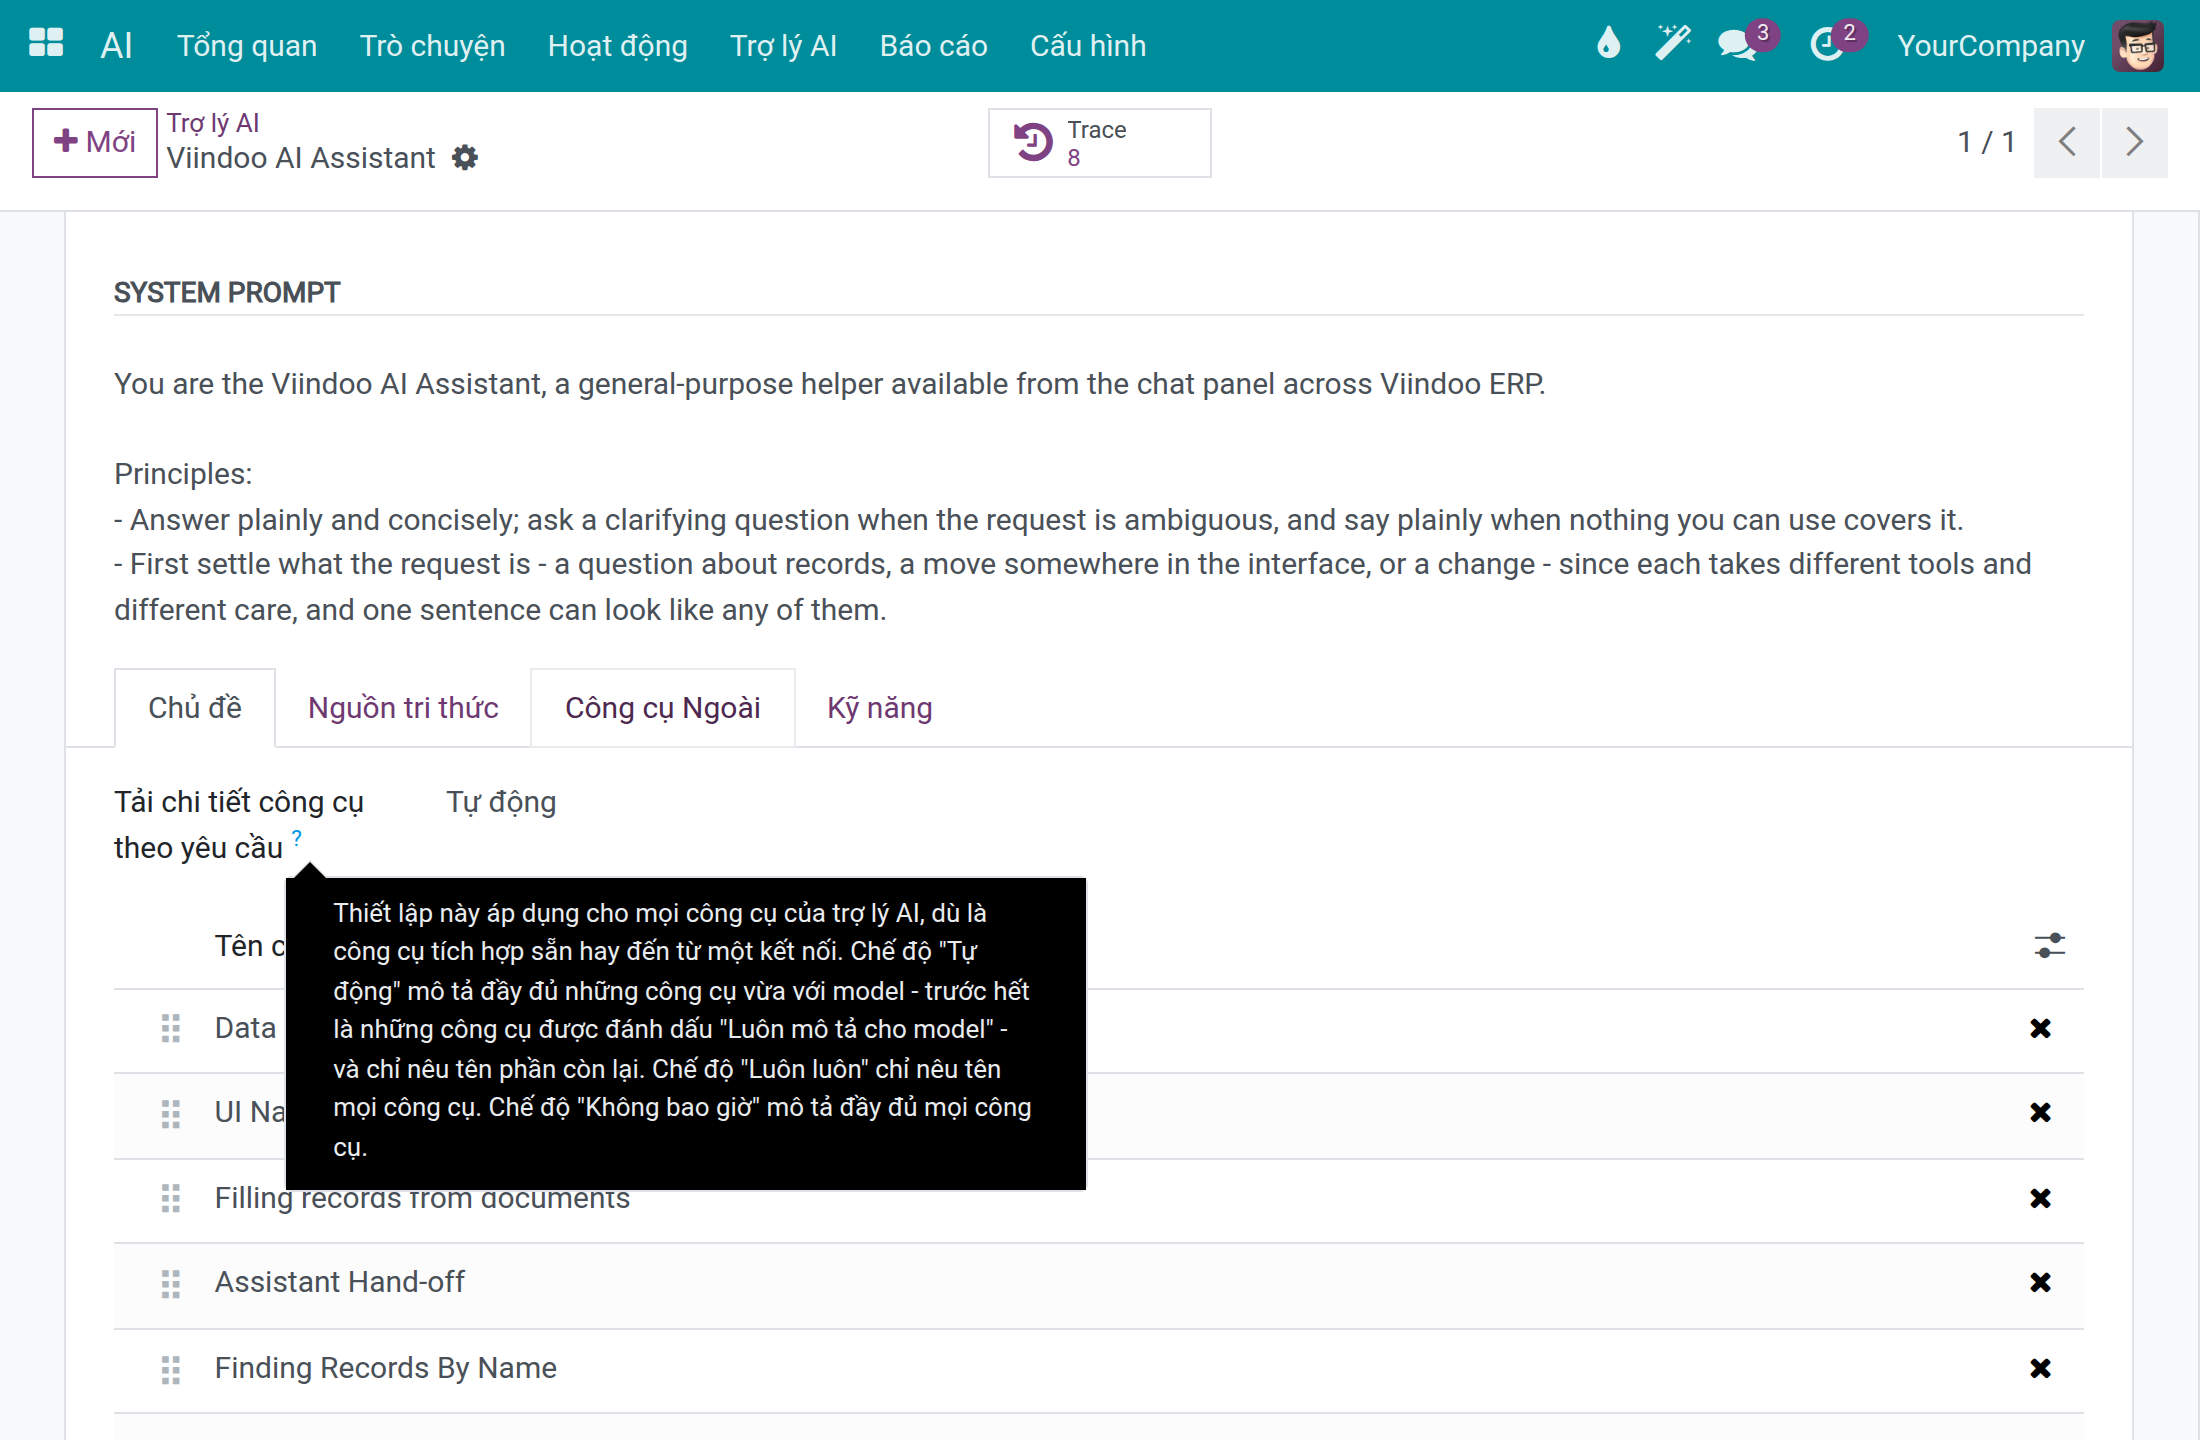Open Trợ lý AI top menu
This screenshot has width=2200, height=1440.
point(784,46)
